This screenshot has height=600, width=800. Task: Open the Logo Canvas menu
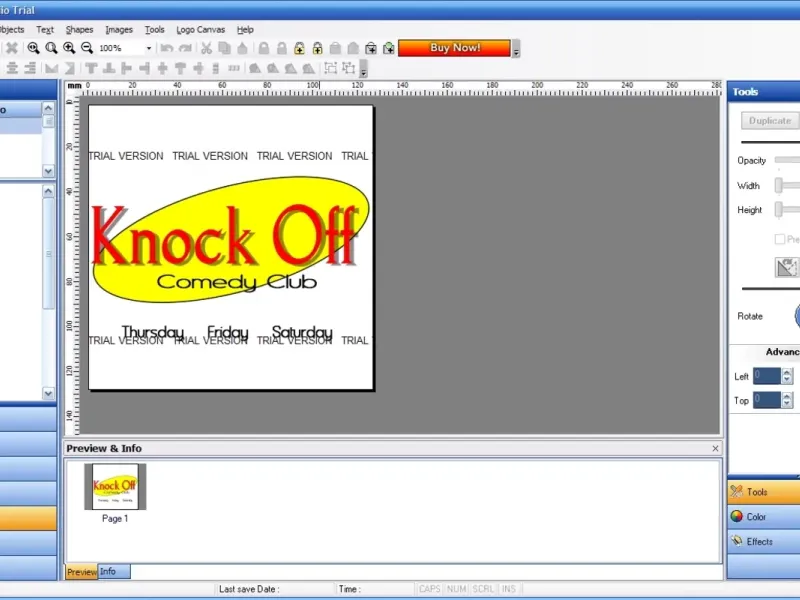click(x=201, y=30)
